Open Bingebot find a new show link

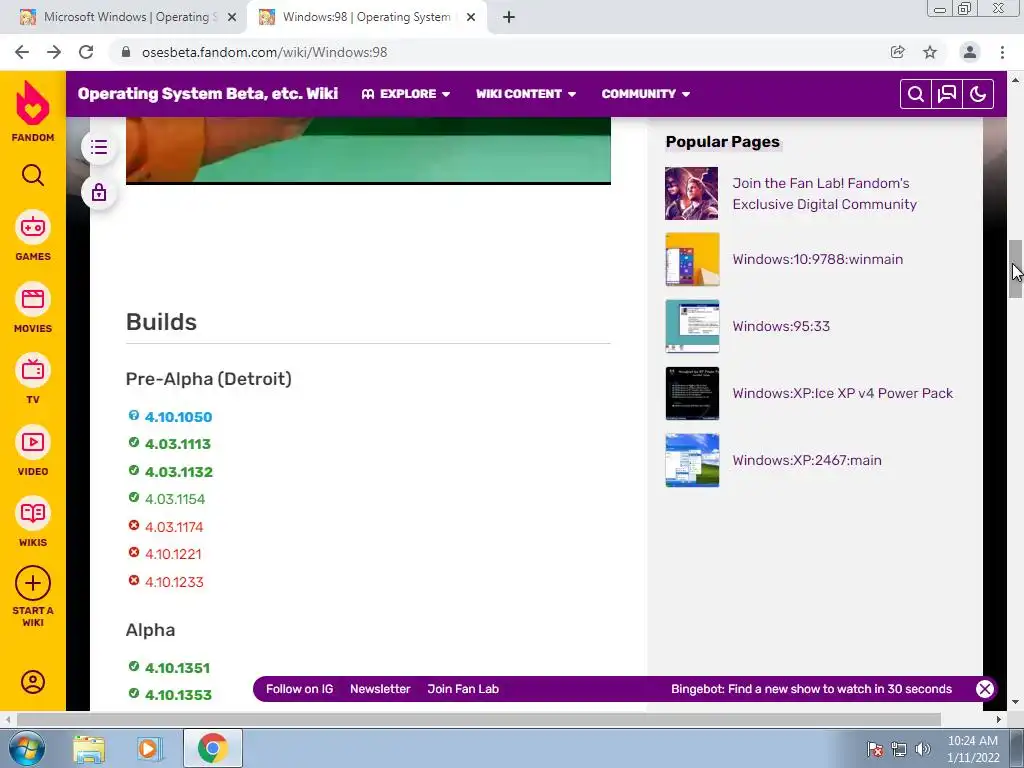[811, 689]
